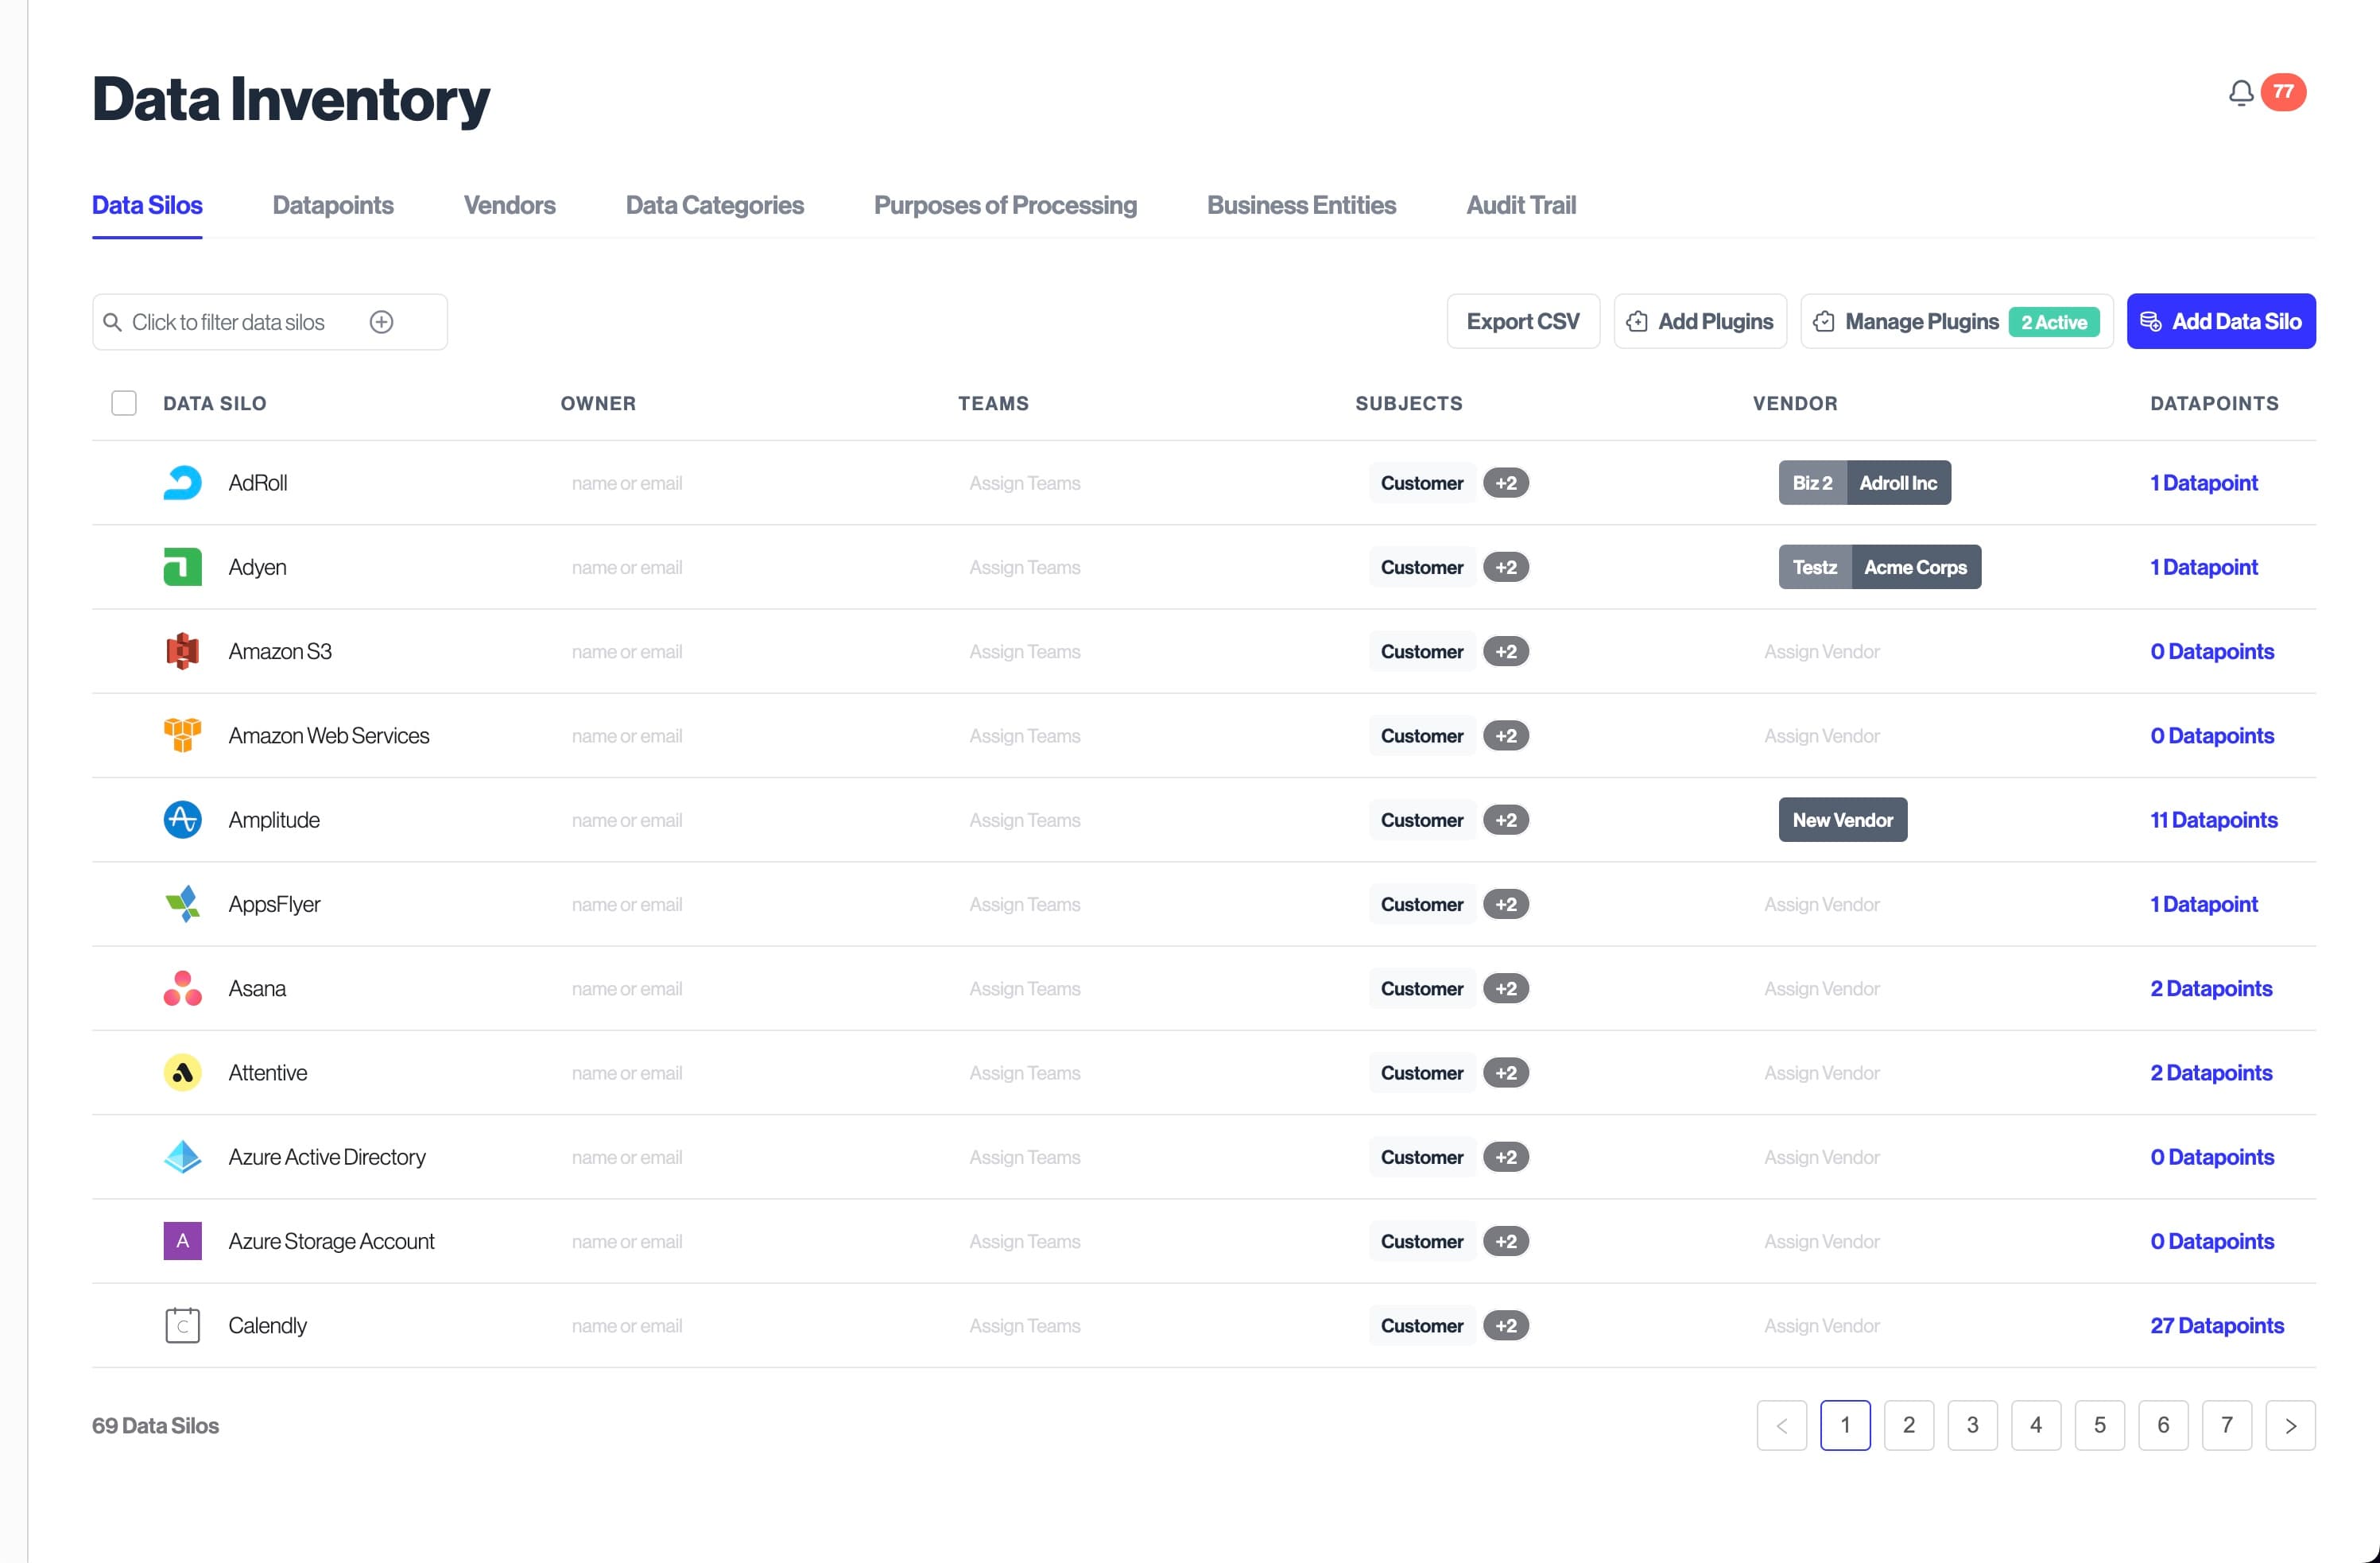Click the Azure Active Directory logo icon

tap(182, 1157)
